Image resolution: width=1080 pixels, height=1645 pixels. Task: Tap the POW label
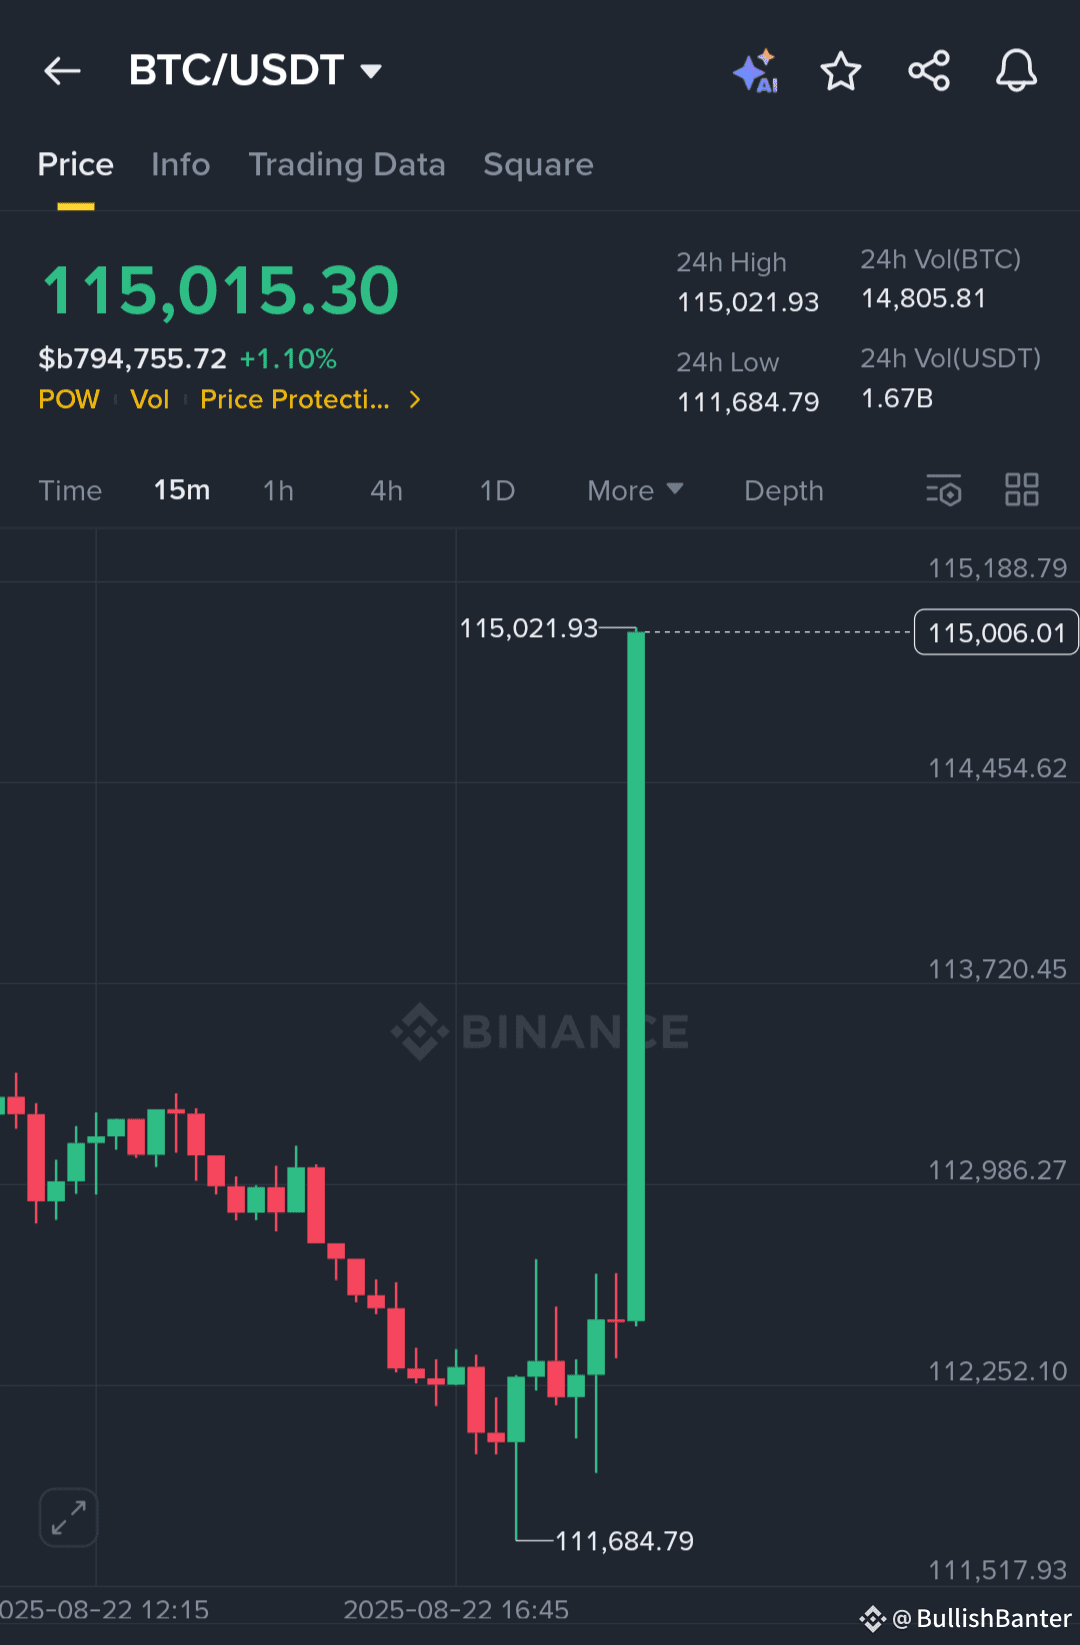tap(68, 399)
